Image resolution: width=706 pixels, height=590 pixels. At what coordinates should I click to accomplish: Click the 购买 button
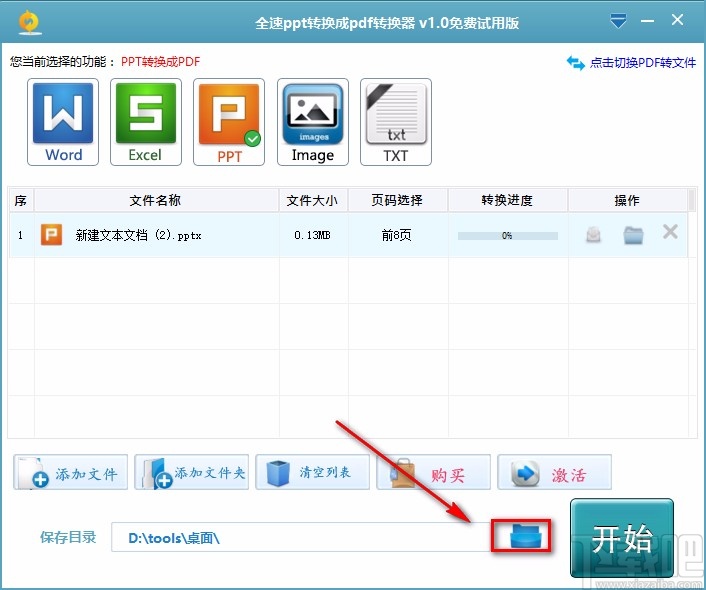[x=434, y=472]
